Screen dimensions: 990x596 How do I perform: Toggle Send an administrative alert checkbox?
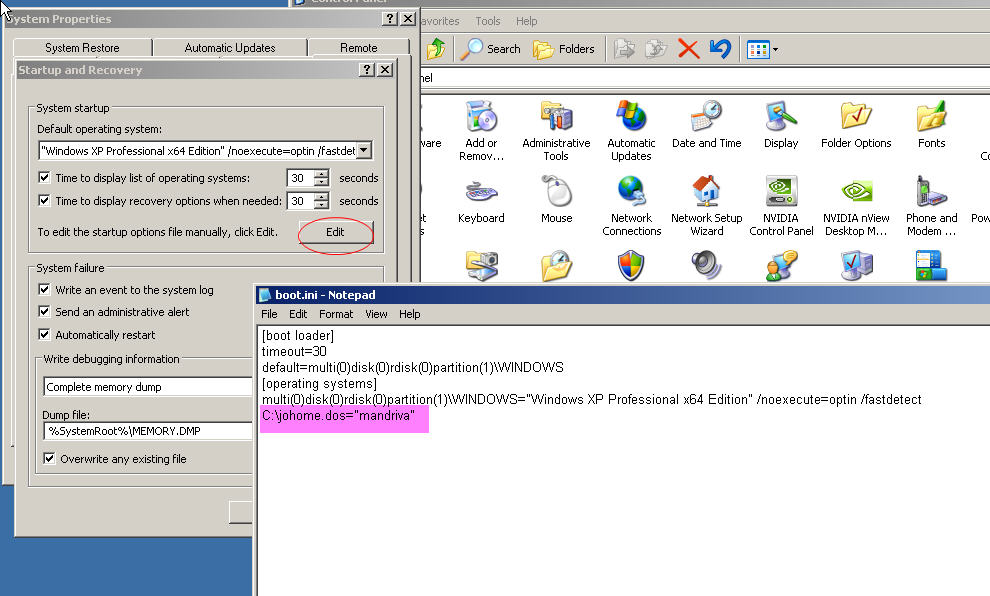click(44, 312)
